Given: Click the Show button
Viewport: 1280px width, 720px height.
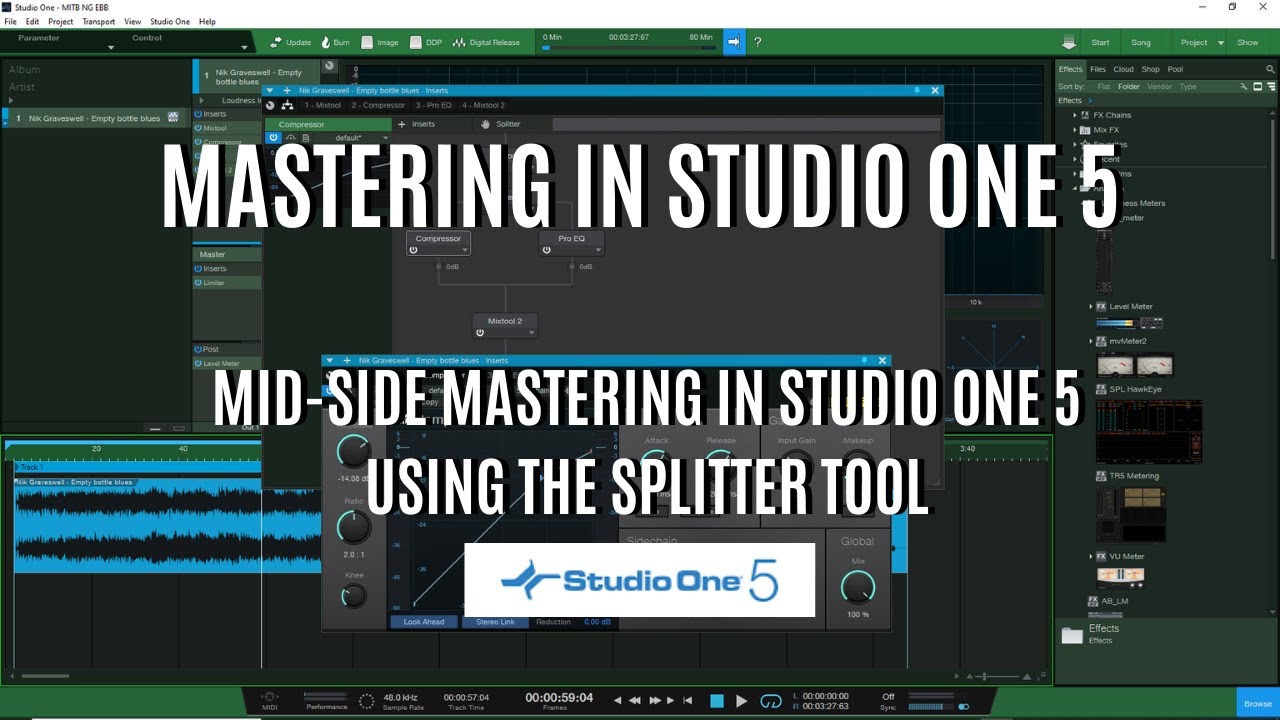Looking at the screenshot, I should tap(1248, 43).
